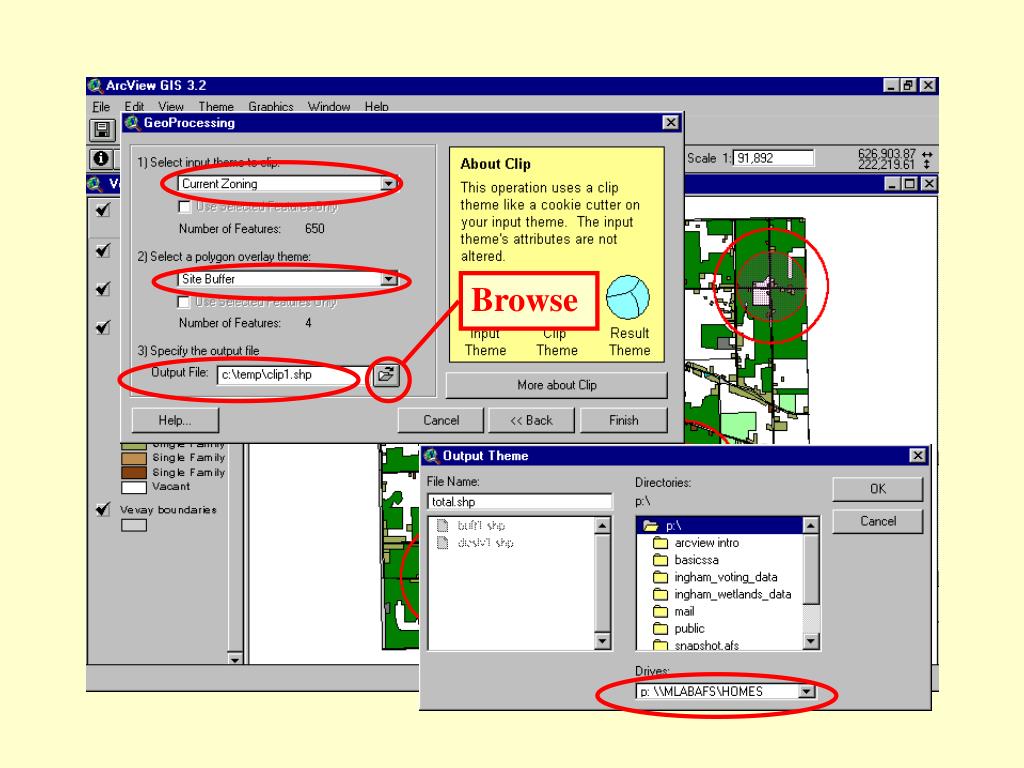Click Cancel in the GeoProcessing dialog
The width and height of the screenshot is (1024, 768).
pos(441,420)
